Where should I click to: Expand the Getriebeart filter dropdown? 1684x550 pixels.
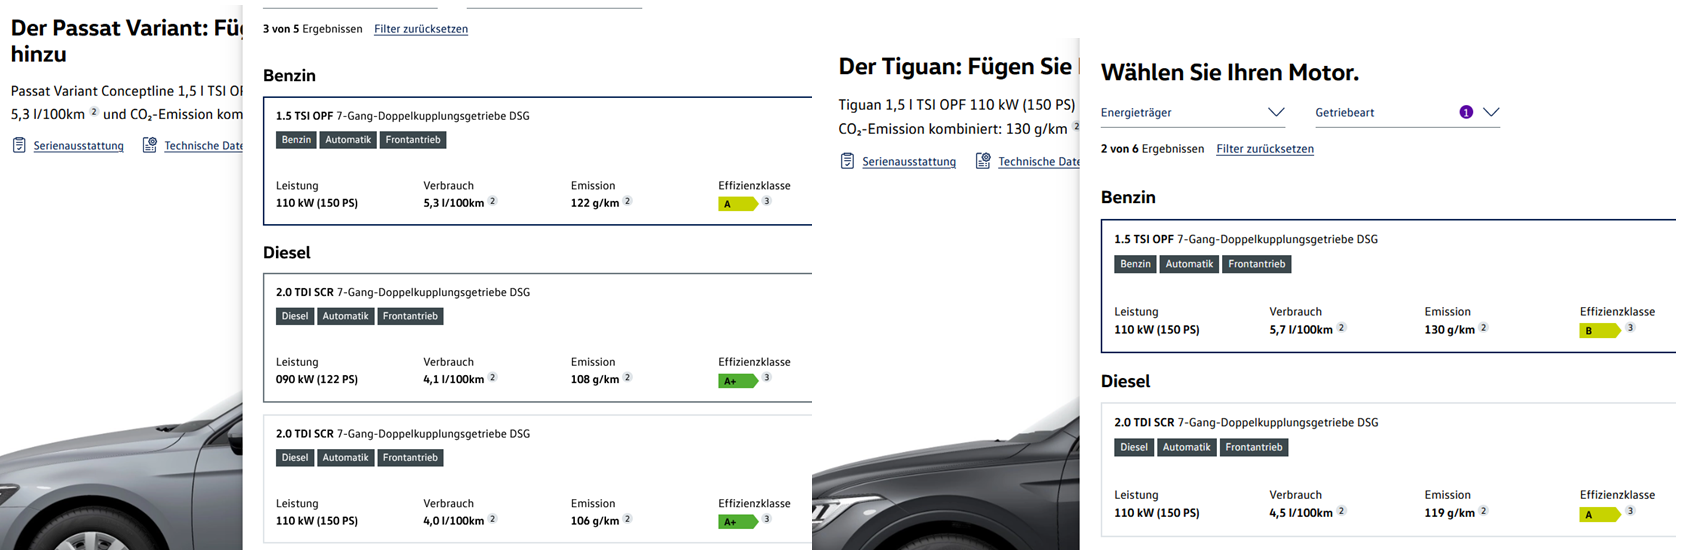tap(1407, 113)
